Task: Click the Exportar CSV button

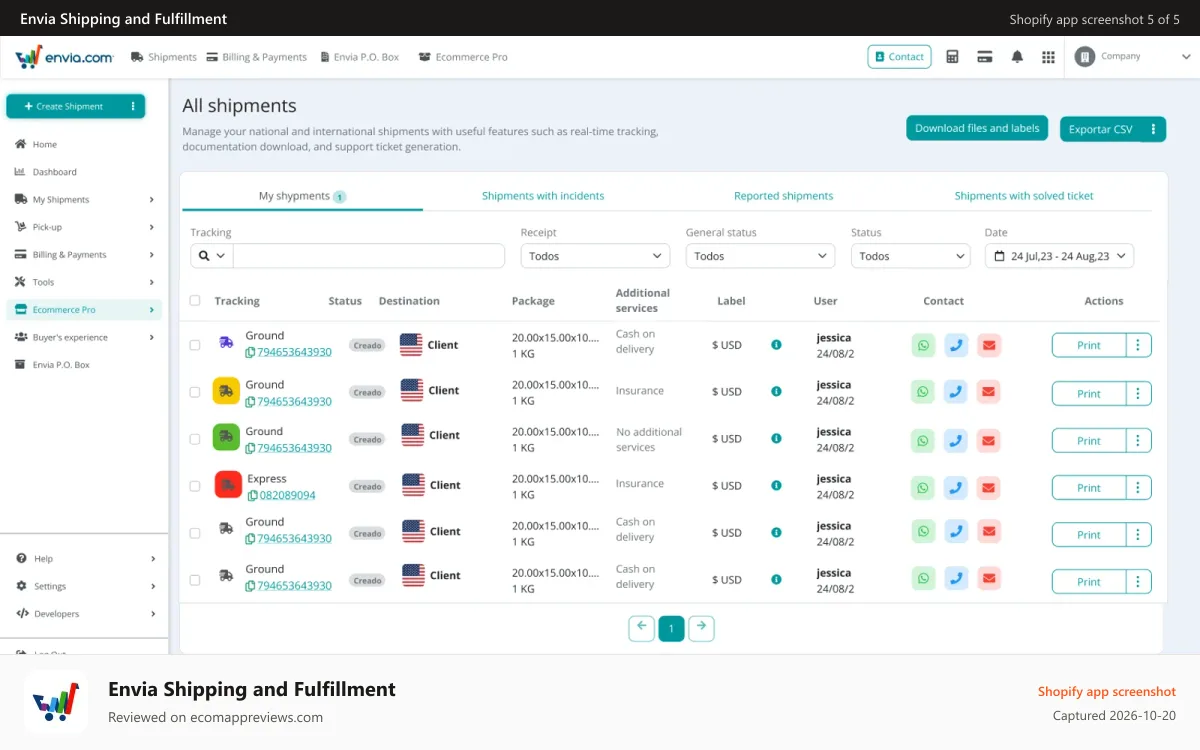Action: [x=1100, y=129]
